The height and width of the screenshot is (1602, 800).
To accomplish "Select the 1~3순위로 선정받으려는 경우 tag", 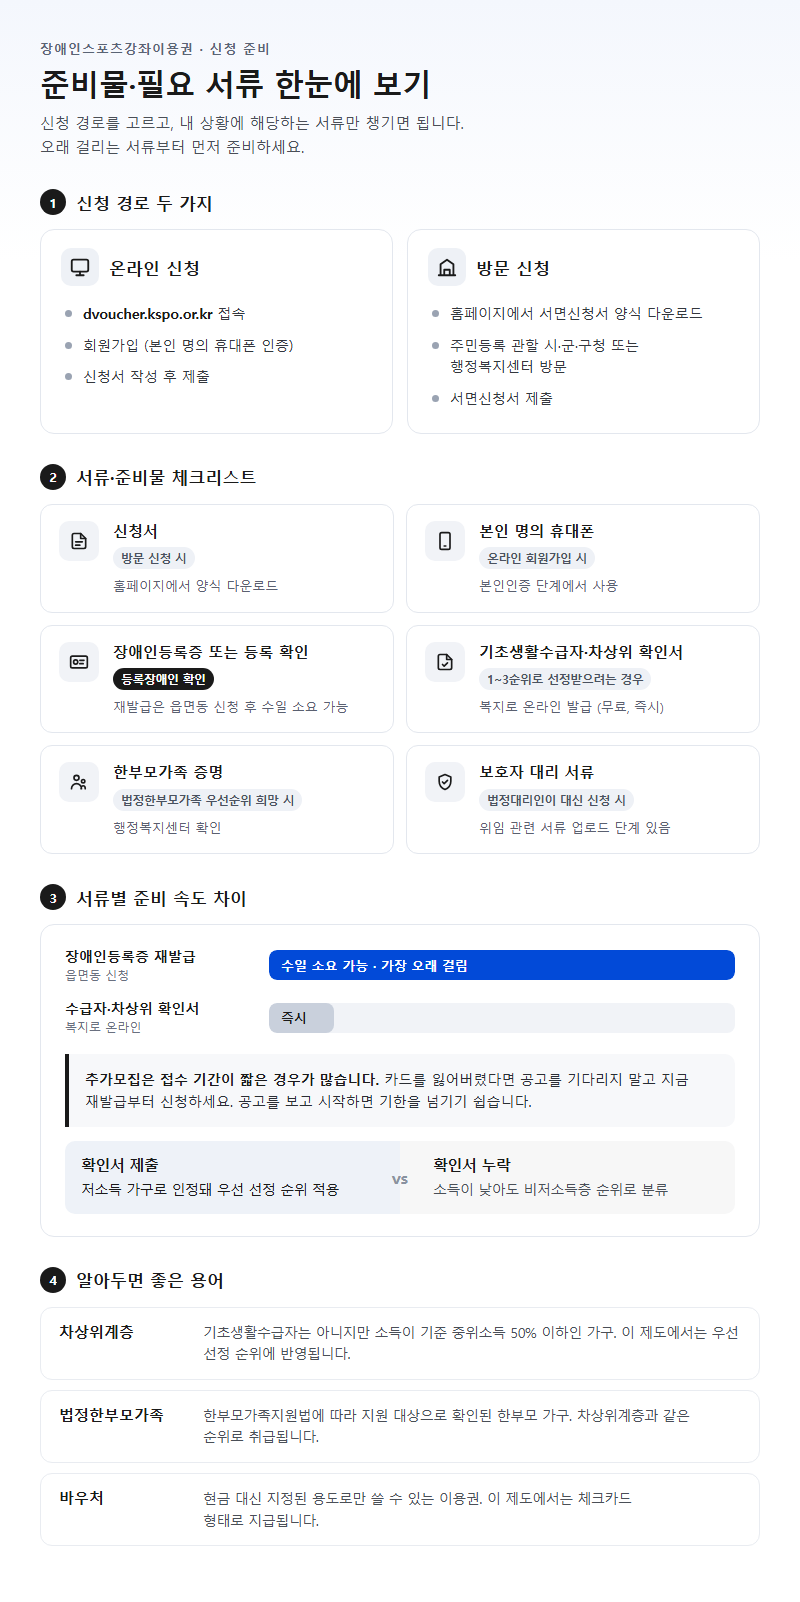I will pos(565,679).
